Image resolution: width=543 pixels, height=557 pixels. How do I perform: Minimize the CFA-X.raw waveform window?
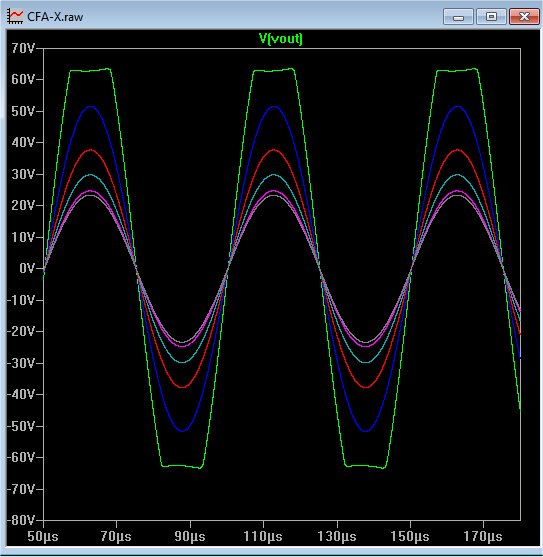coord(458,17)
